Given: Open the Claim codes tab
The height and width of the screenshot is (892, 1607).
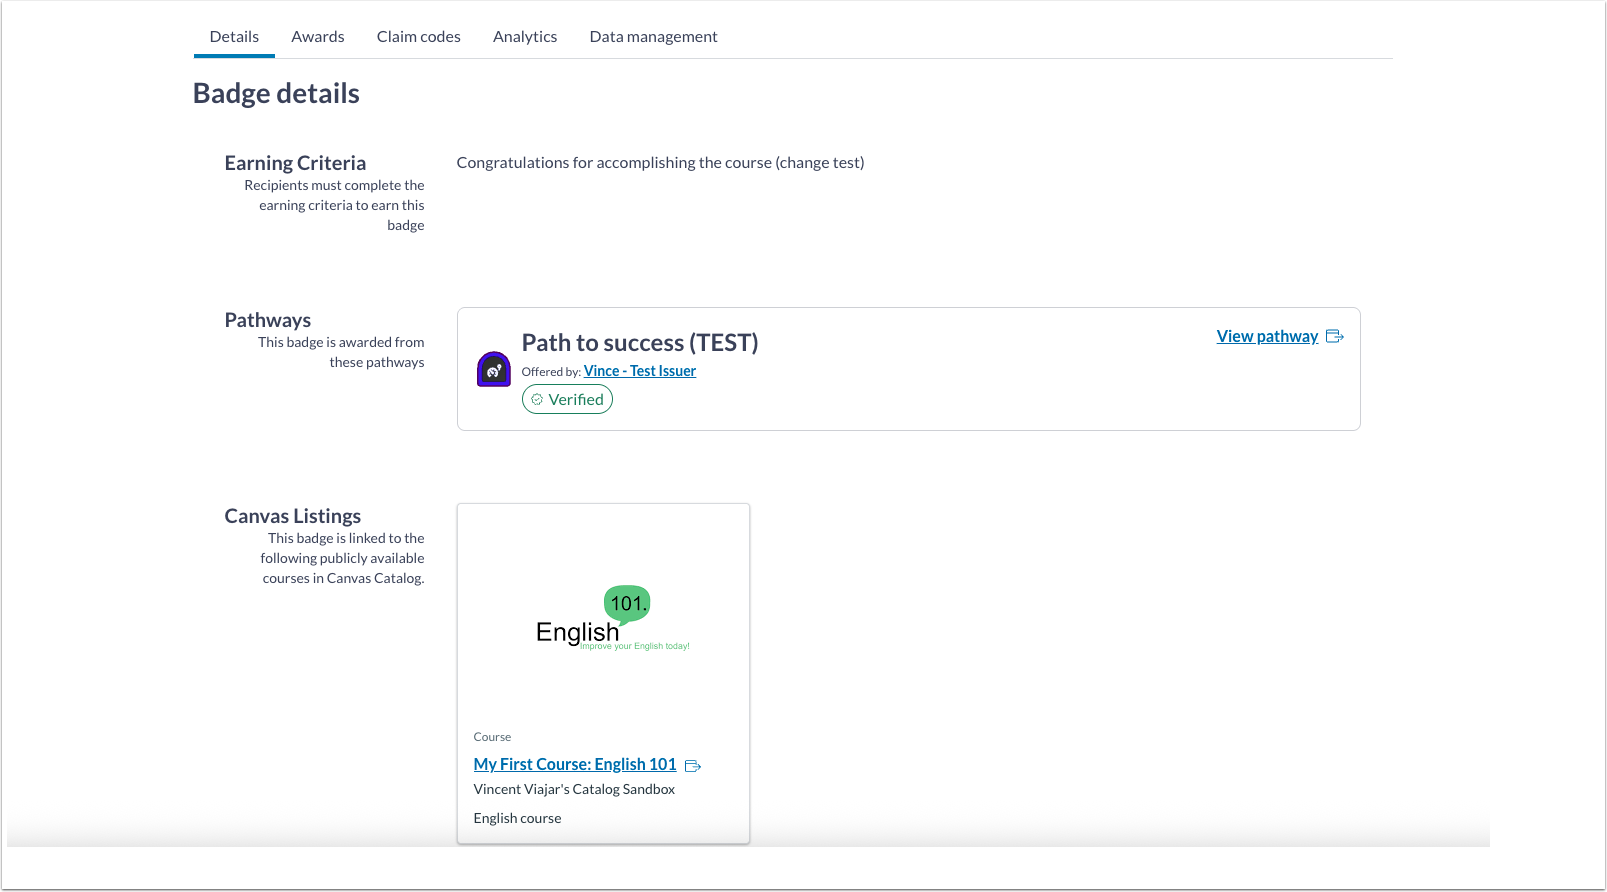Looking at the screenshot, I should point(419,37).
